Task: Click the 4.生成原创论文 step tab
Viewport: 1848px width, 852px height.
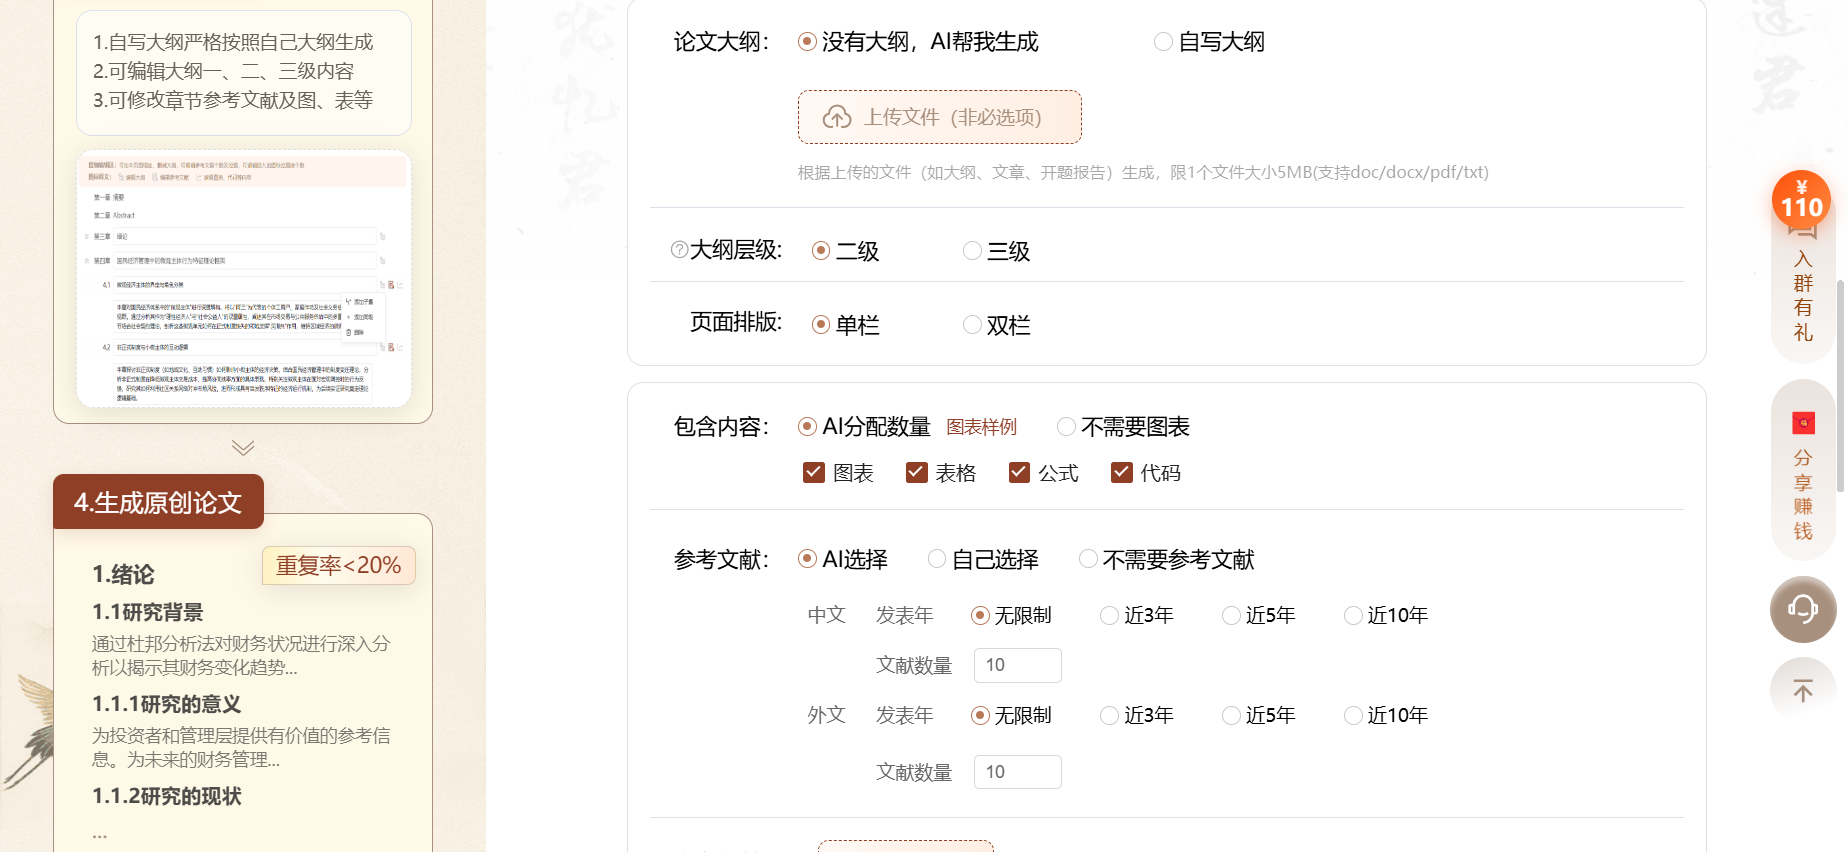Action: click(x=158, y=502)
